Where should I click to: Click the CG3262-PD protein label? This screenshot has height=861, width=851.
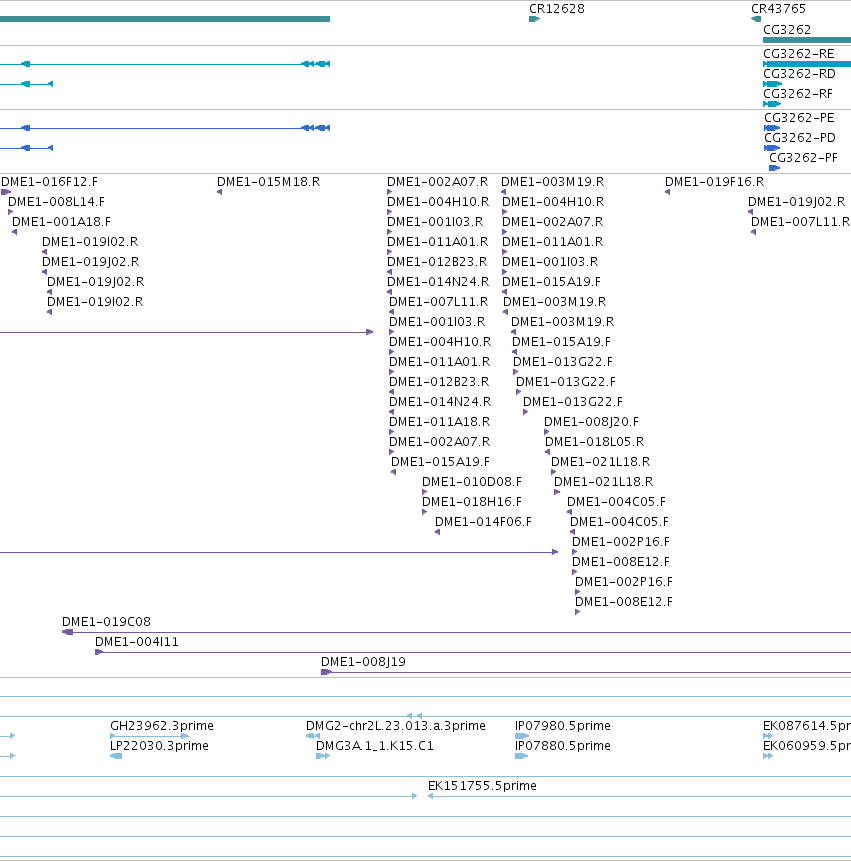pos(800,138)
